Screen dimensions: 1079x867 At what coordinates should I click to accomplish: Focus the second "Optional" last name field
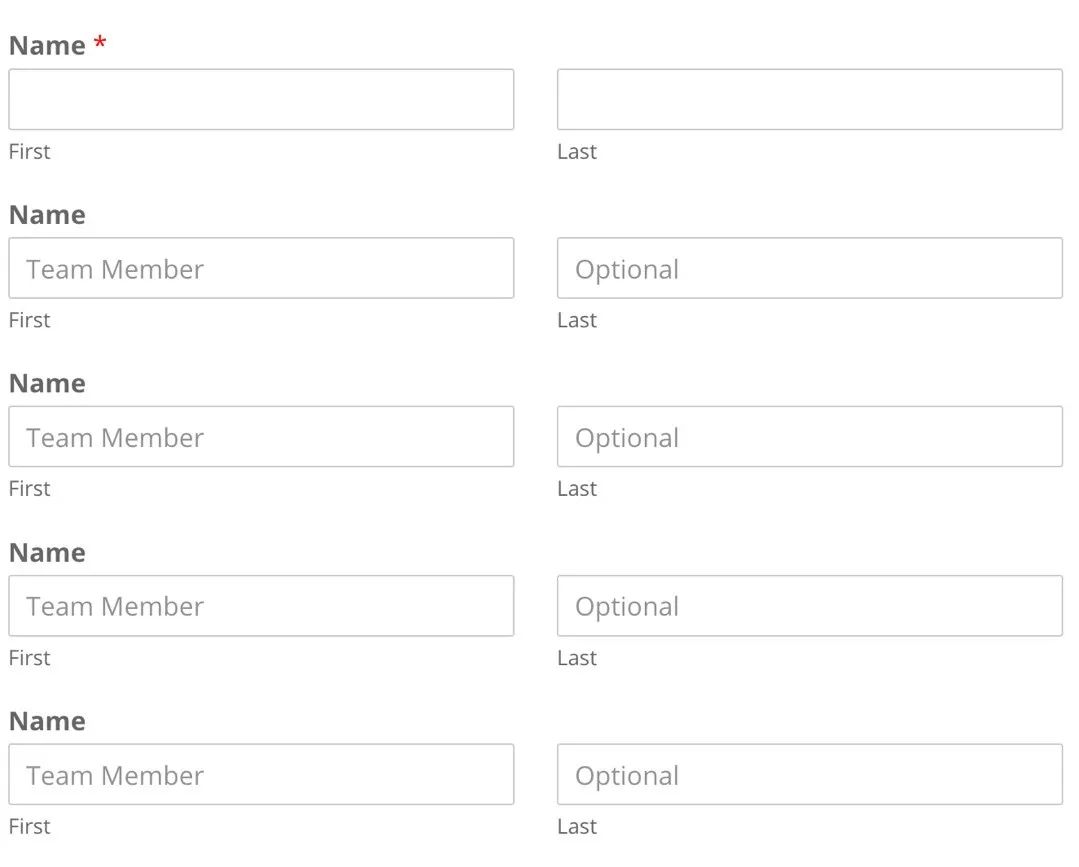point(809,437)
